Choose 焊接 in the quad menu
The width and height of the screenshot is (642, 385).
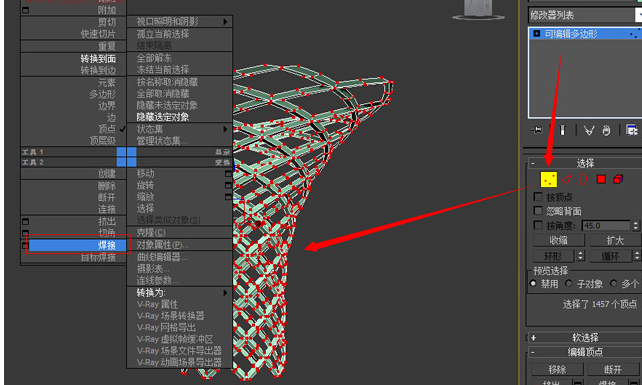pyautogui.click(x=77, y=245)
